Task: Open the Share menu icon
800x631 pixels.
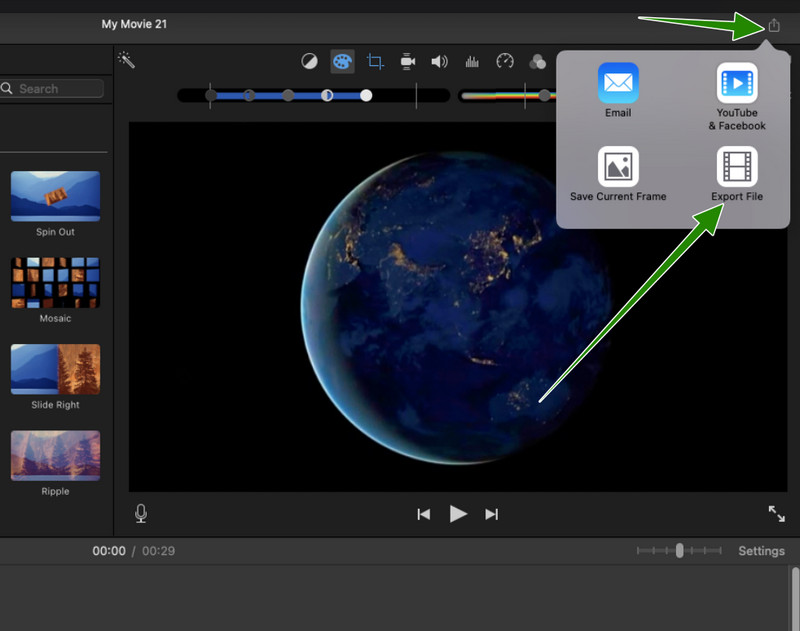Action: pyautogui.click(x=772, y=23)
